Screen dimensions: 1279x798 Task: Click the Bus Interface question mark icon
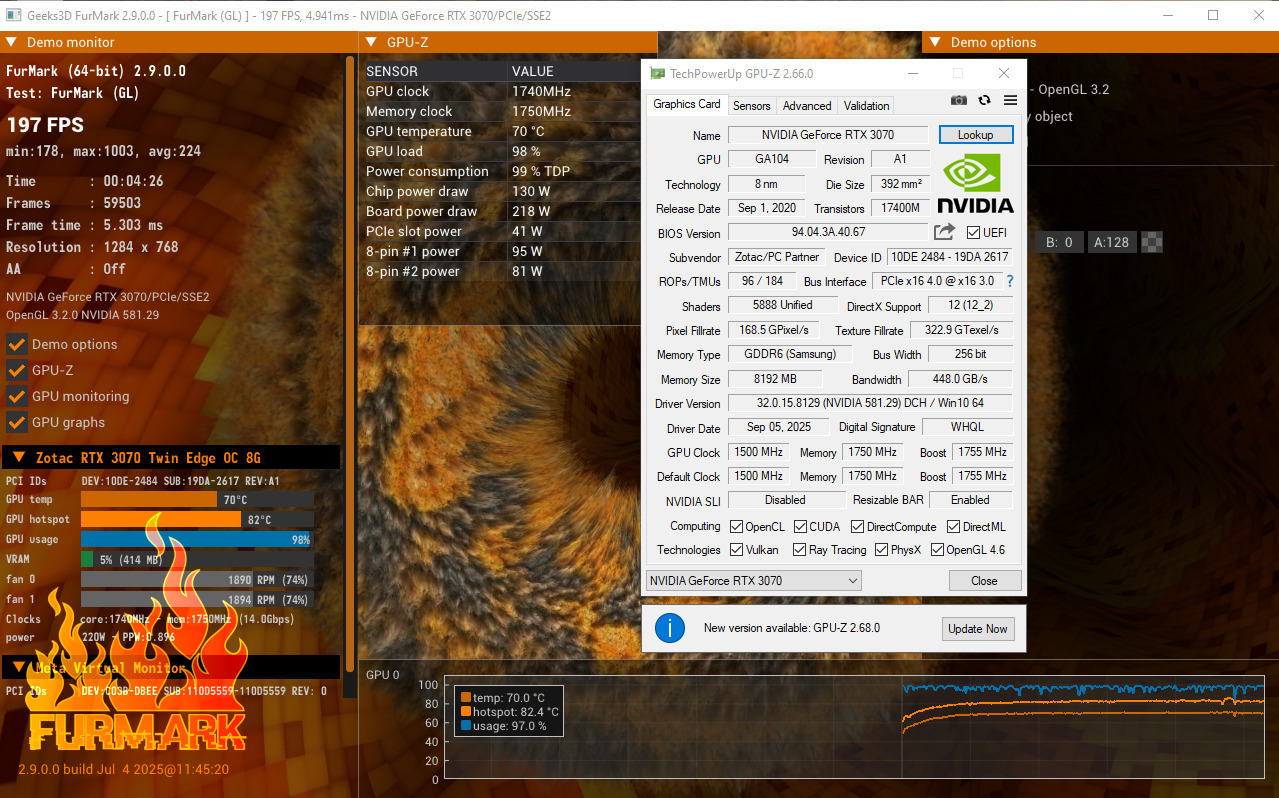(1010, 281)
